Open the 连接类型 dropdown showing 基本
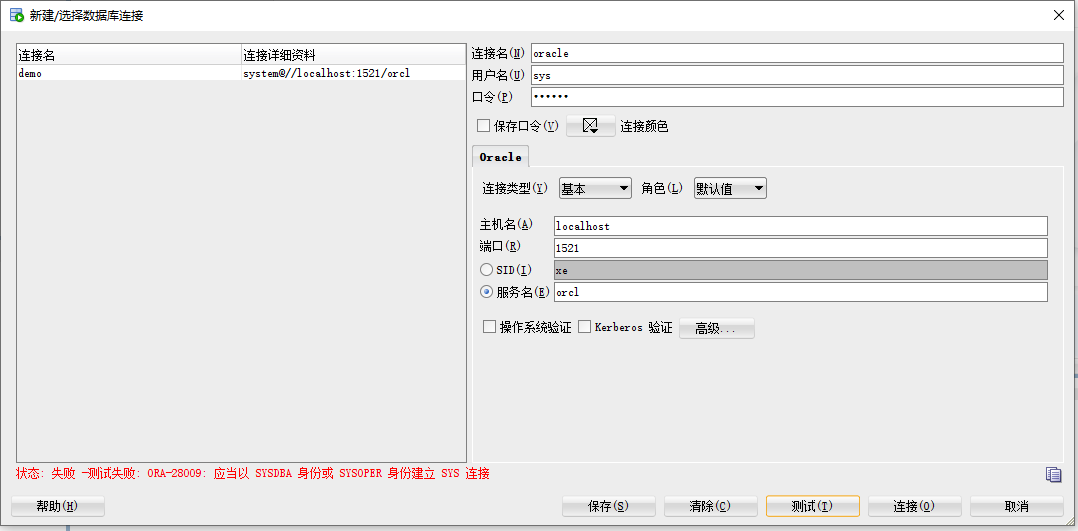1078x531 pixels. coord(595,188)
